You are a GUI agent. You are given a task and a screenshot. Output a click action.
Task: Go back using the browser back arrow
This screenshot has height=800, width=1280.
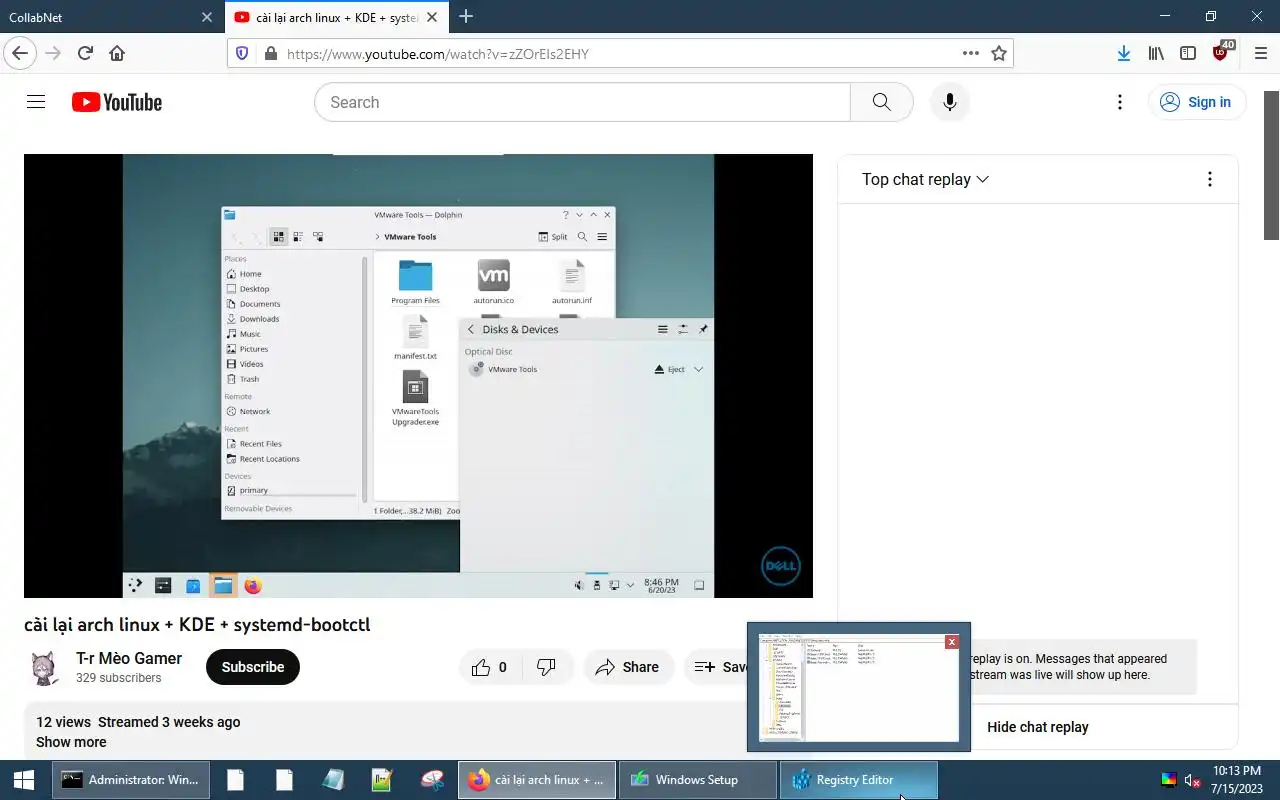20,53
